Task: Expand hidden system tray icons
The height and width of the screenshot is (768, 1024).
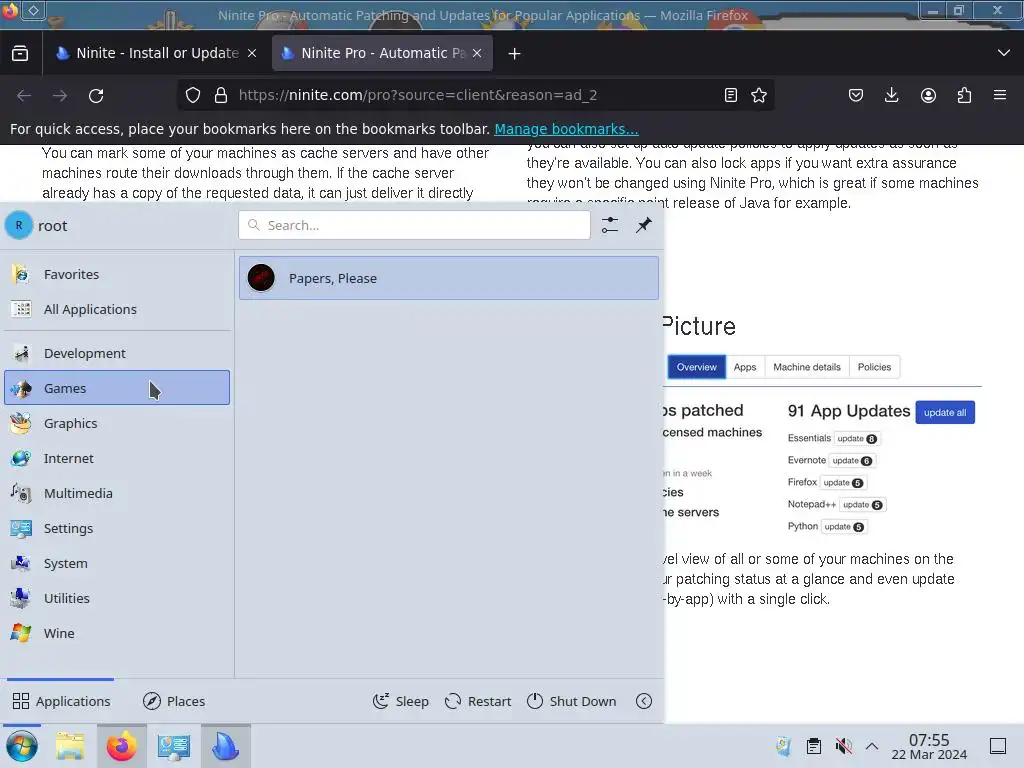Action: pyautogui.click(x=872, y=746)
